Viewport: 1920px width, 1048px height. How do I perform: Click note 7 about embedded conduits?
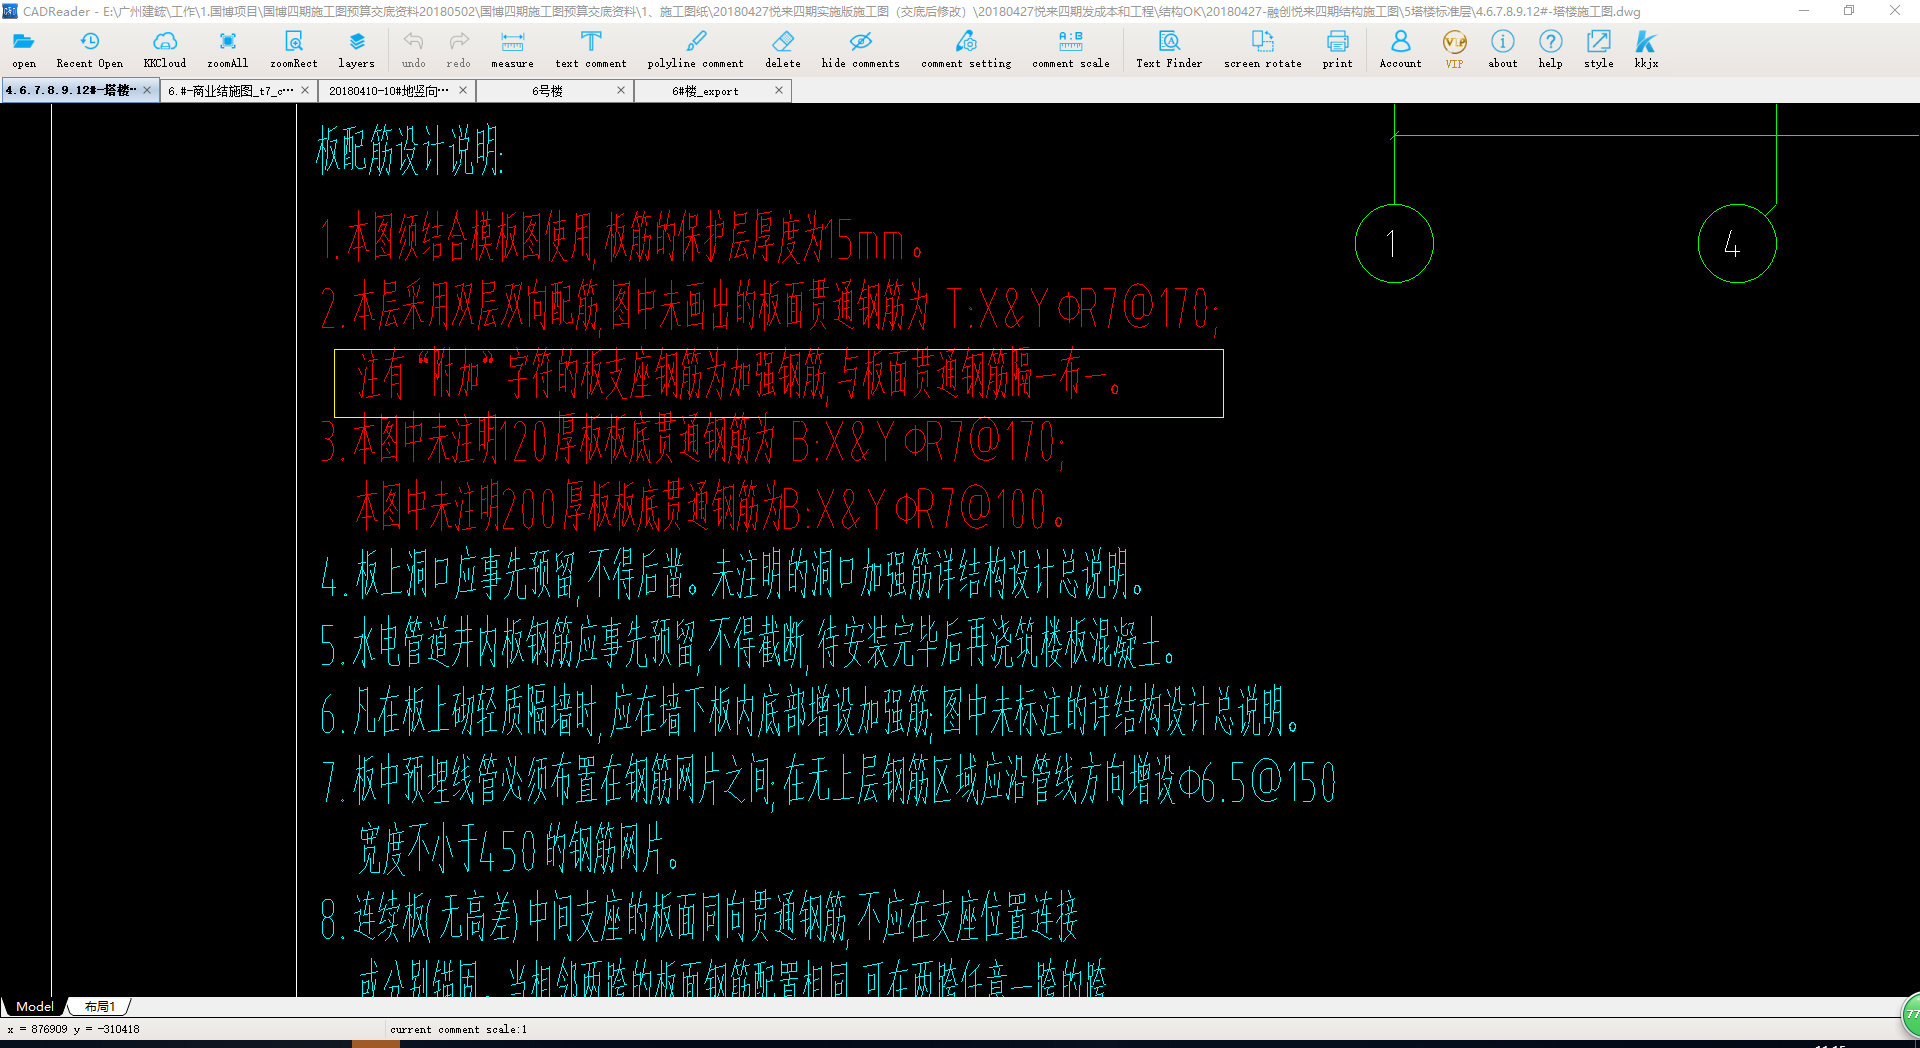[828, 782]
